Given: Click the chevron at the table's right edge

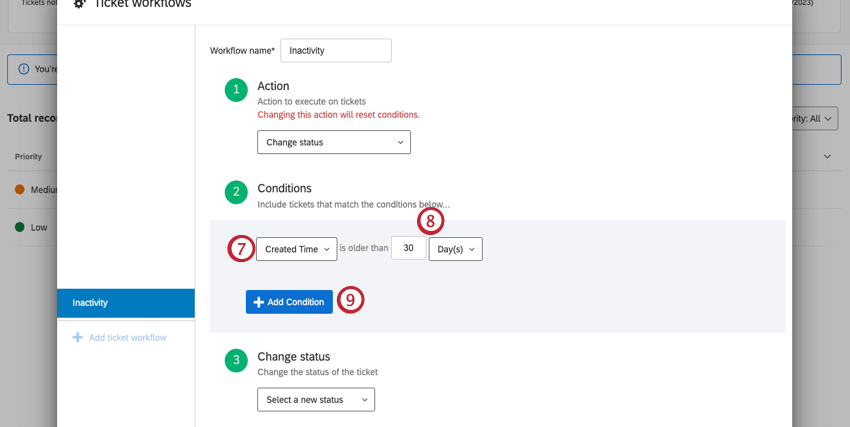Looking at the screenshot, I should coord(827,157).
